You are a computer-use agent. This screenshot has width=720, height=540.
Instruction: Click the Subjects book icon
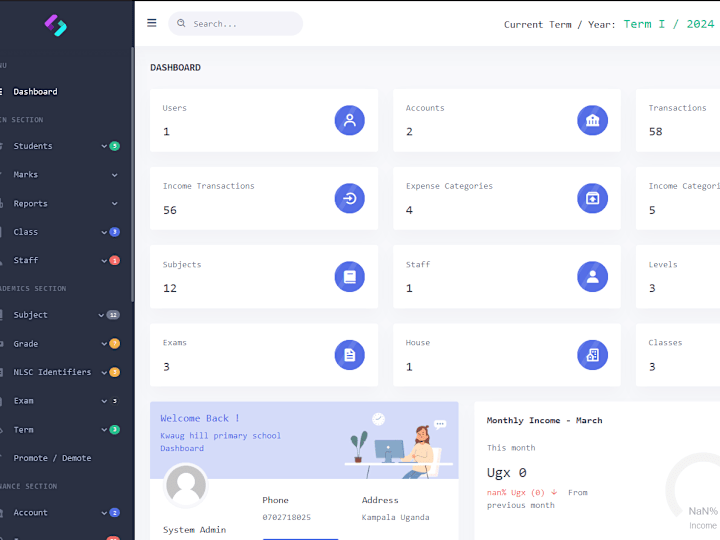349,276
